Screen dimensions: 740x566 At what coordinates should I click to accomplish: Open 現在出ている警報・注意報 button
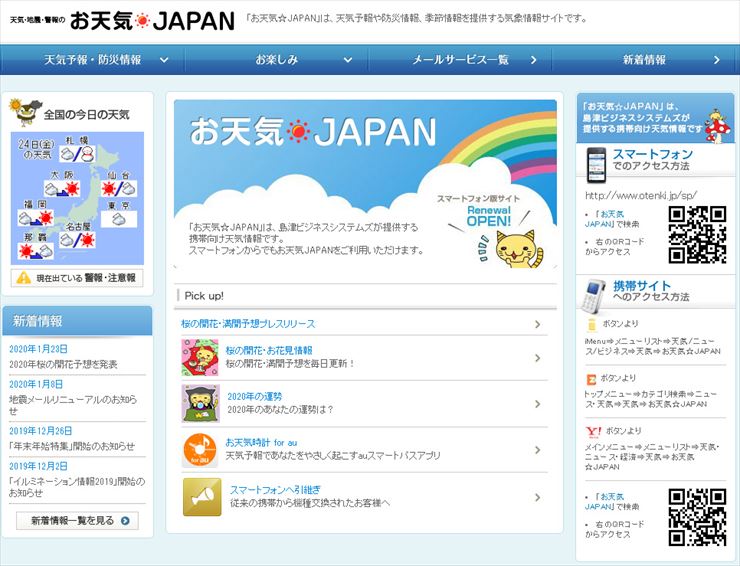(x=77, y=278)
